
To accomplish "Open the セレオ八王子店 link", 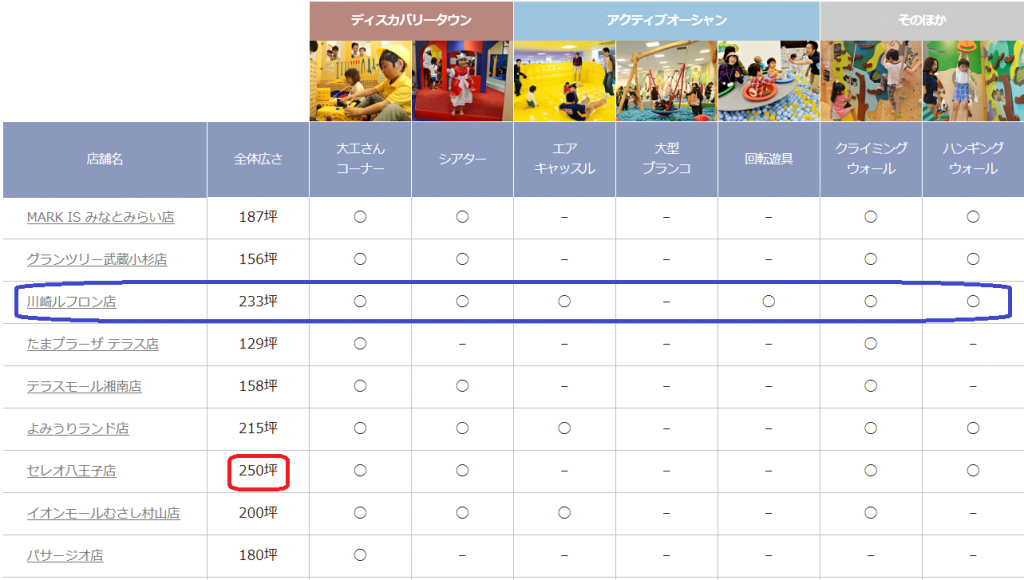I will pos(71,470).
